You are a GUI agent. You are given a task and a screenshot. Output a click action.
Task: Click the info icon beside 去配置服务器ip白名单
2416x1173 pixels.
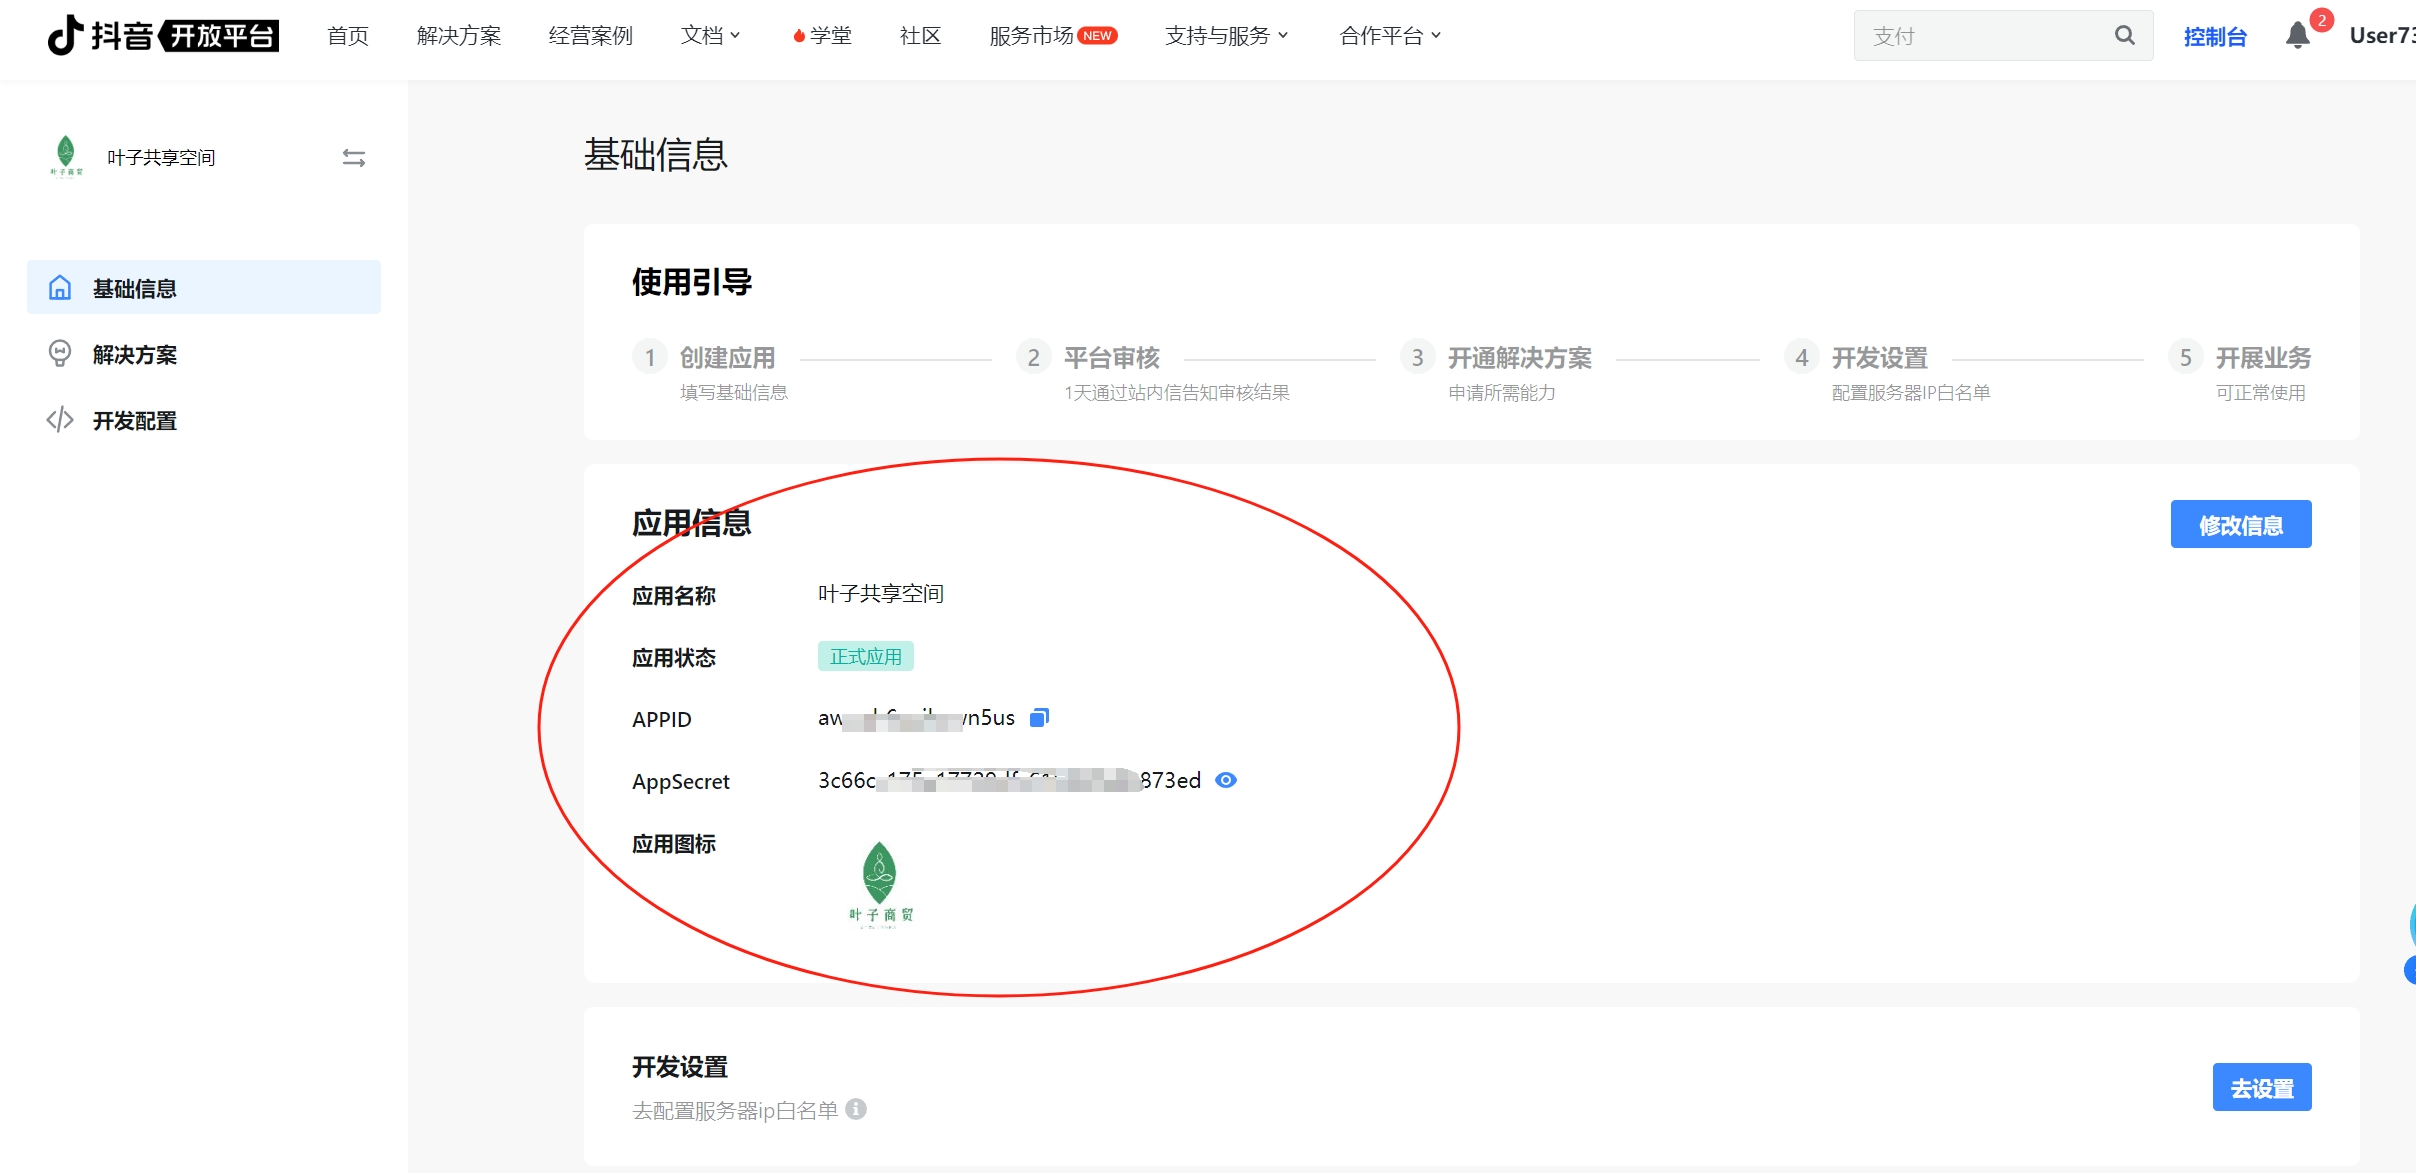point(856,1109)
